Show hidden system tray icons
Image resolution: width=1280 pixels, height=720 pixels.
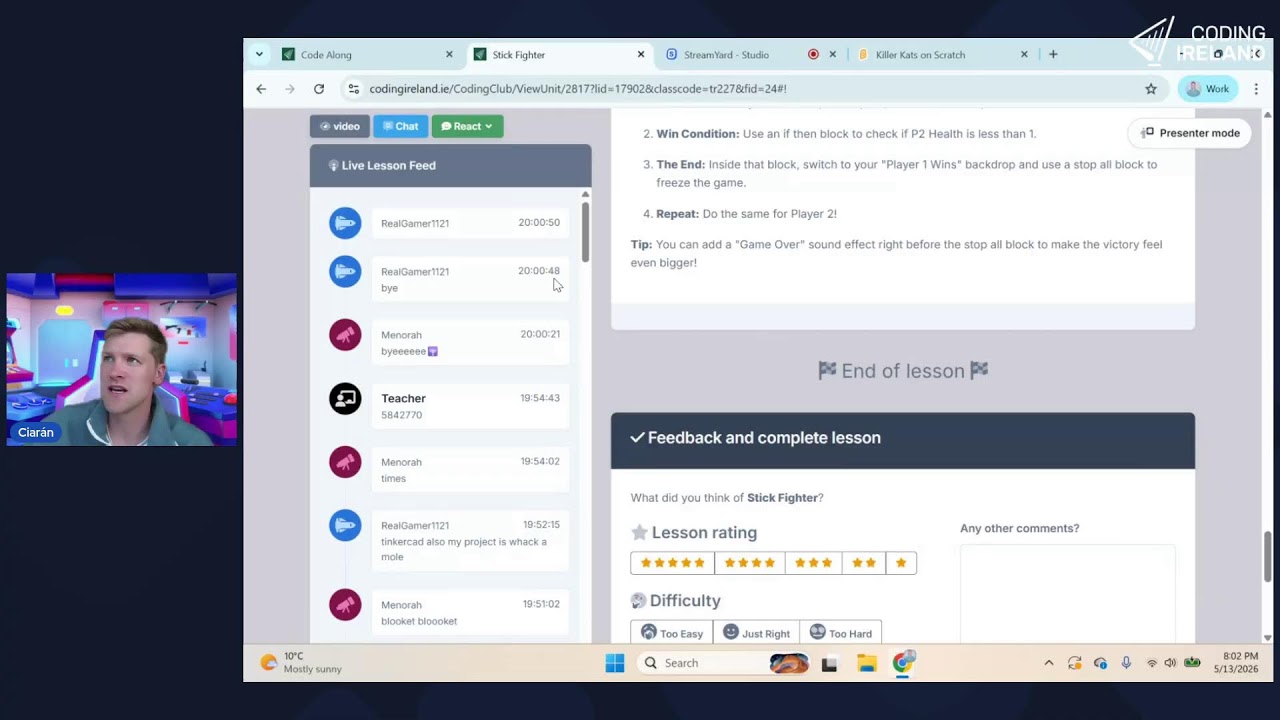(x=1048, y=663)
